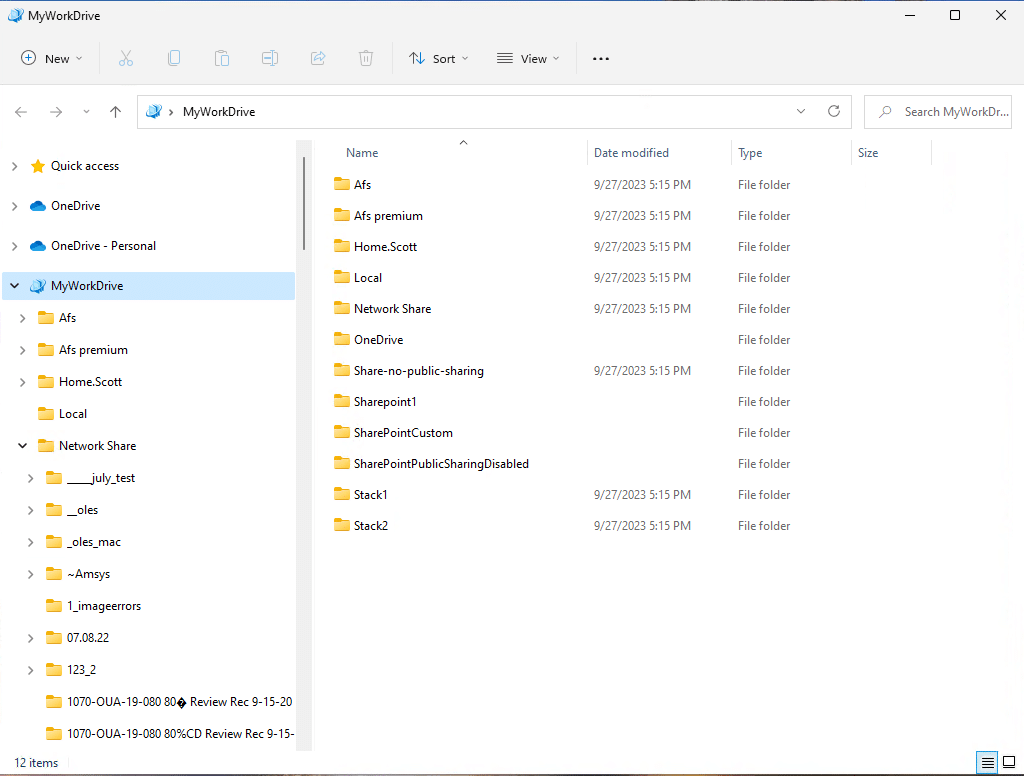This screenshot has width=1024, height=776.
Task: Sort by Date modified column header
Action: [x=631, y=153]
